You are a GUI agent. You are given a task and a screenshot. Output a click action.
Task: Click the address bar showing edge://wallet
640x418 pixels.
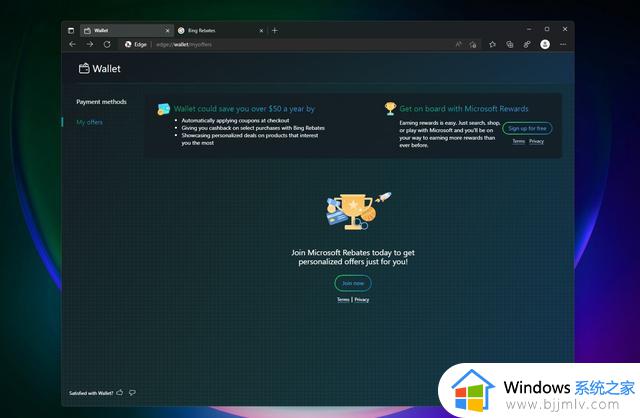click(x=302, y=44)
